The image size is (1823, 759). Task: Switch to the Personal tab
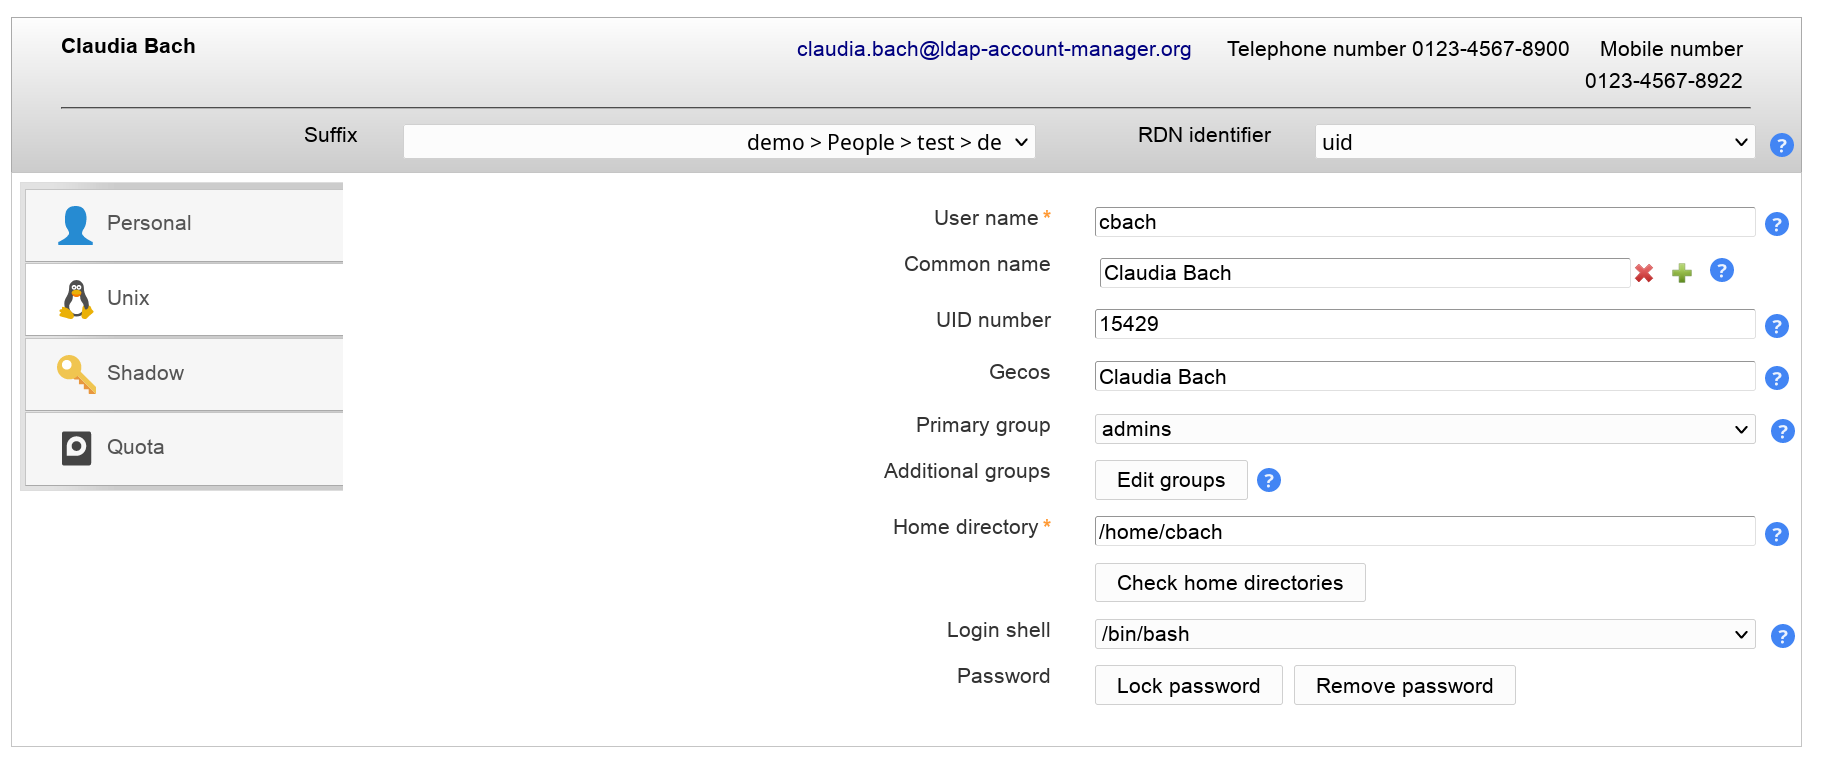(x=185, y=224)
